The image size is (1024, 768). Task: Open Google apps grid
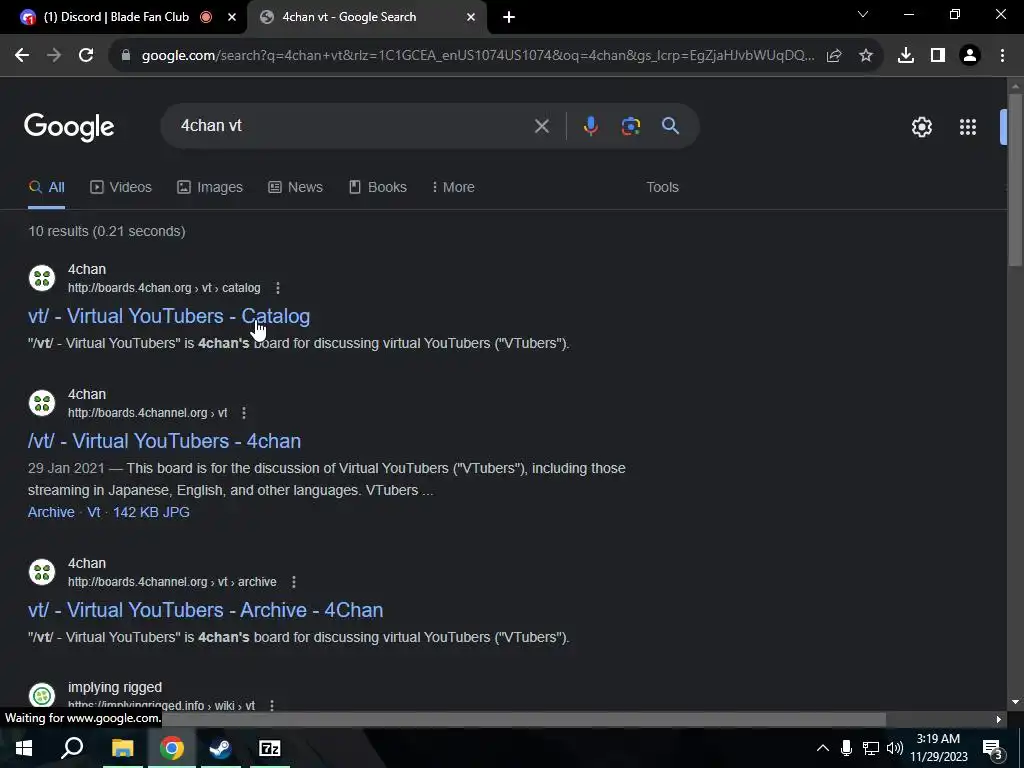(968, 127)
